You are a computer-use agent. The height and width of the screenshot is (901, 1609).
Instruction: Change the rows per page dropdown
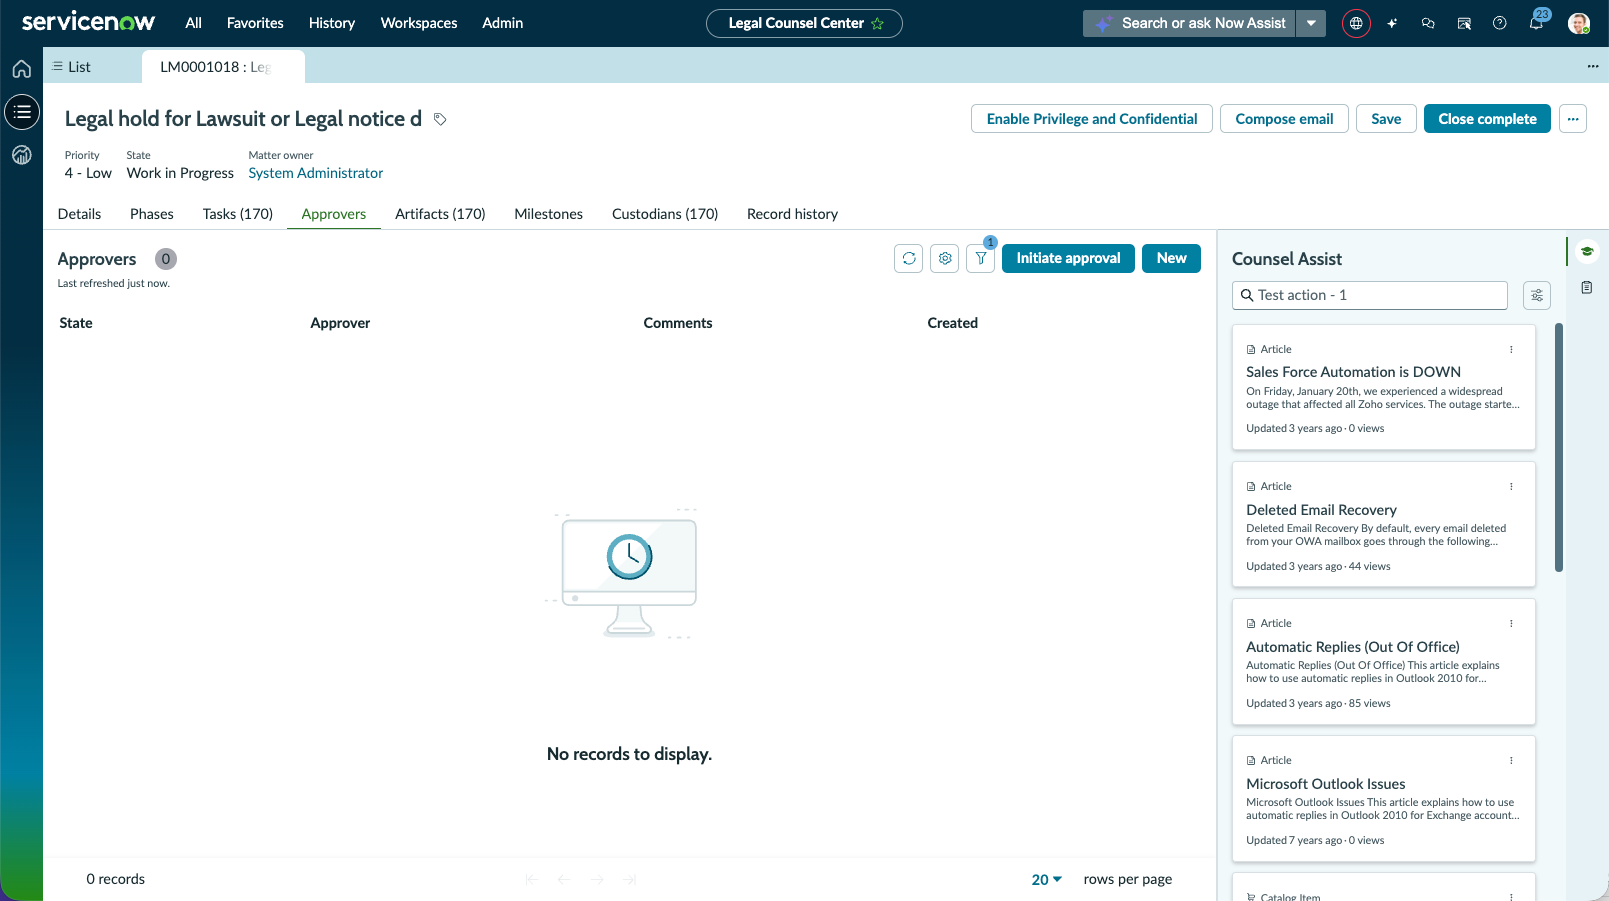1047,879
